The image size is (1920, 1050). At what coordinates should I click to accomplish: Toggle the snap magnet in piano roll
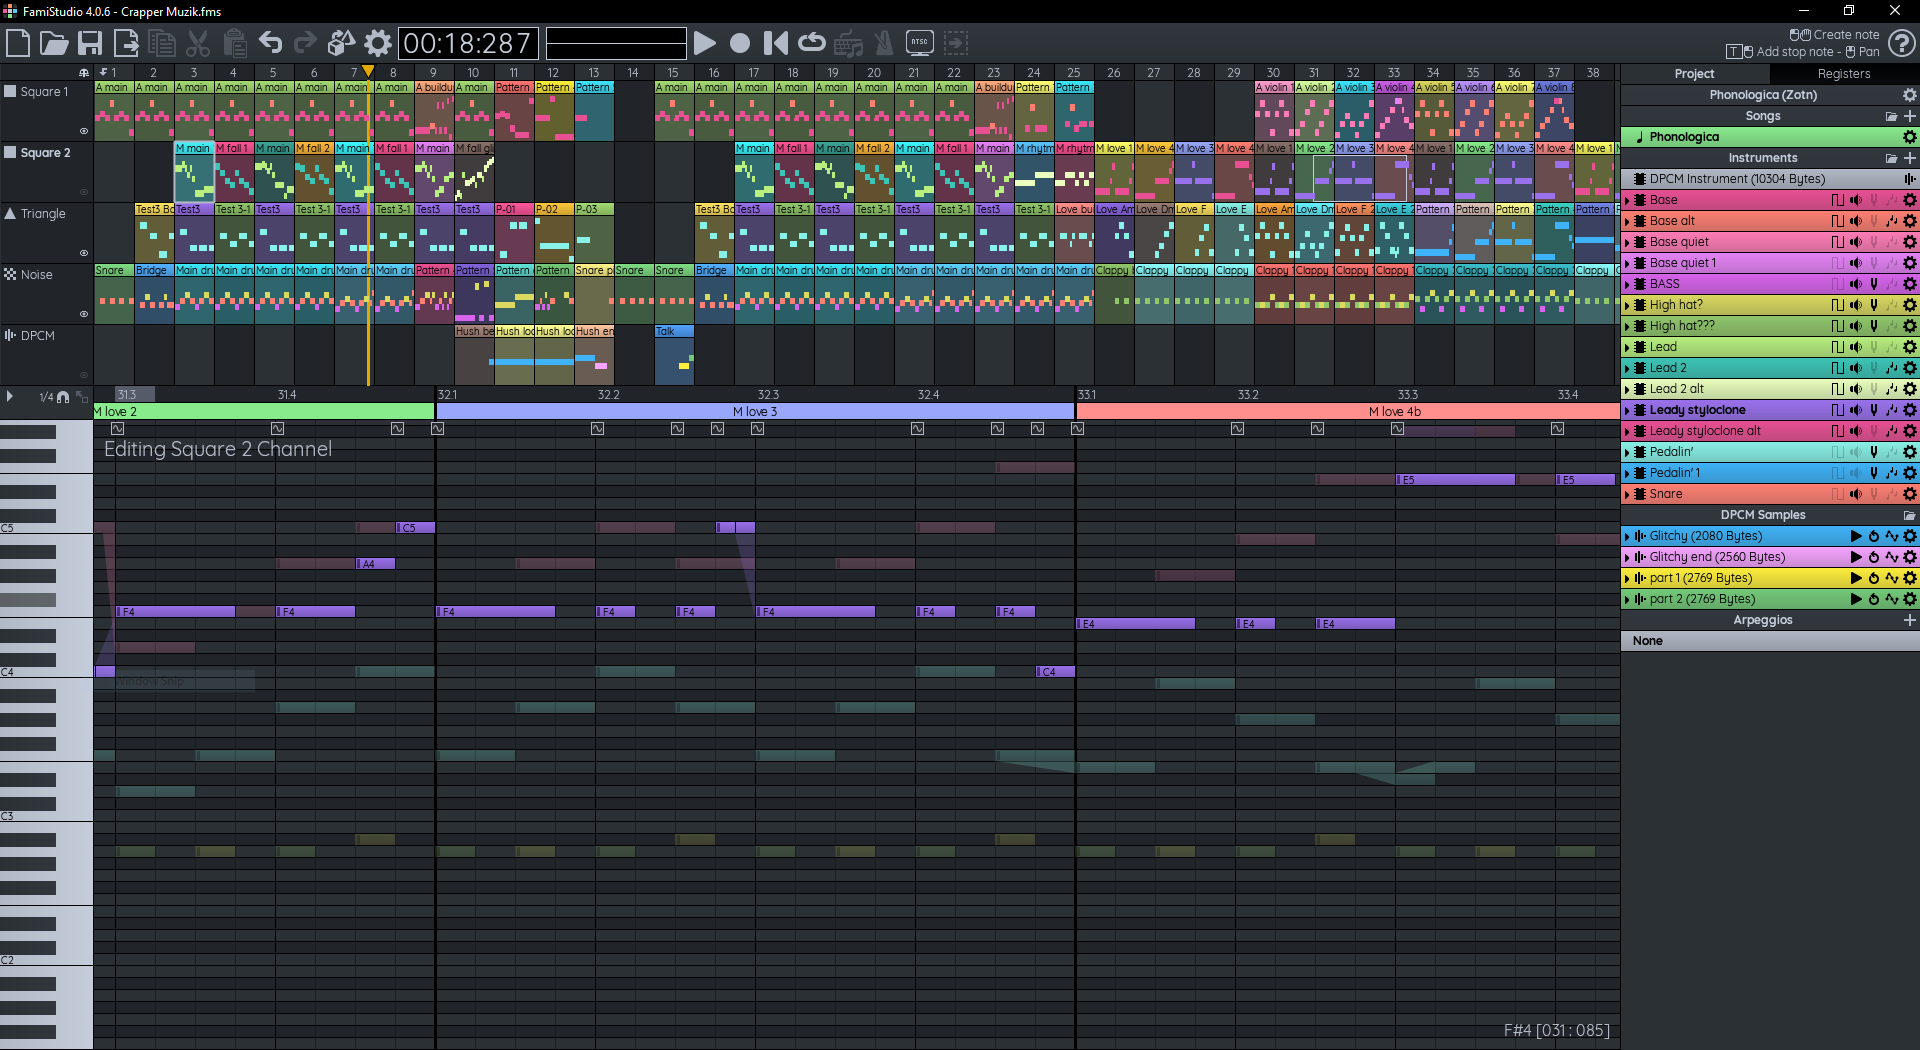(63, 397)
